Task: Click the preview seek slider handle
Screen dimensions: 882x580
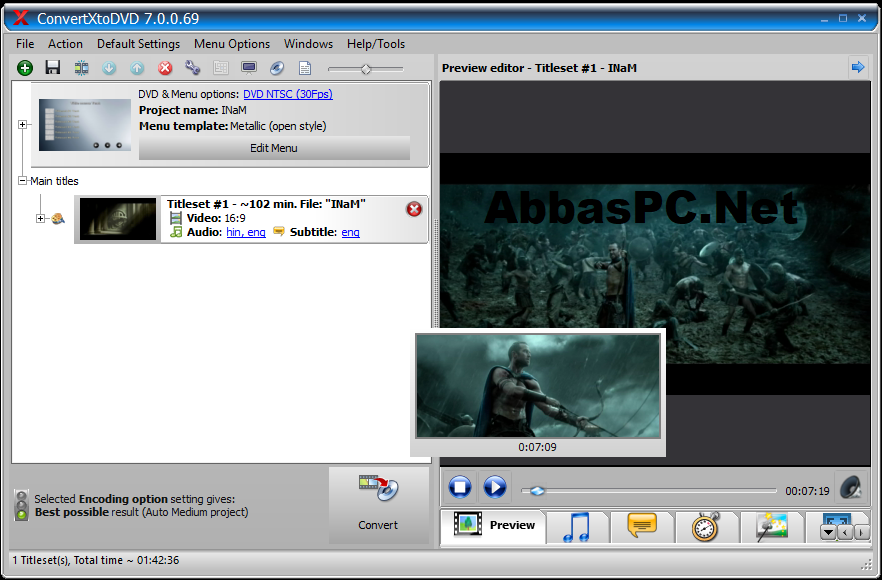Action: pyautogui.click(x=537, y=491)
